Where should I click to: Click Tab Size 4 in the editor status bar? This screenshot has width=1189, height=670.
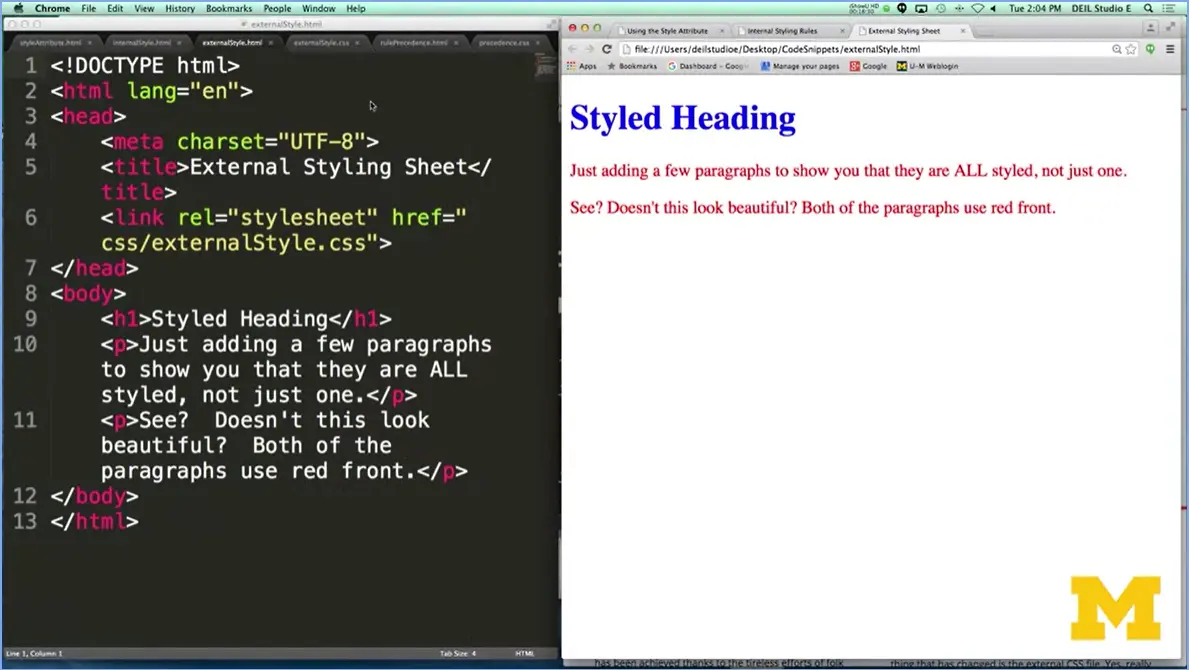click(458, 653)
